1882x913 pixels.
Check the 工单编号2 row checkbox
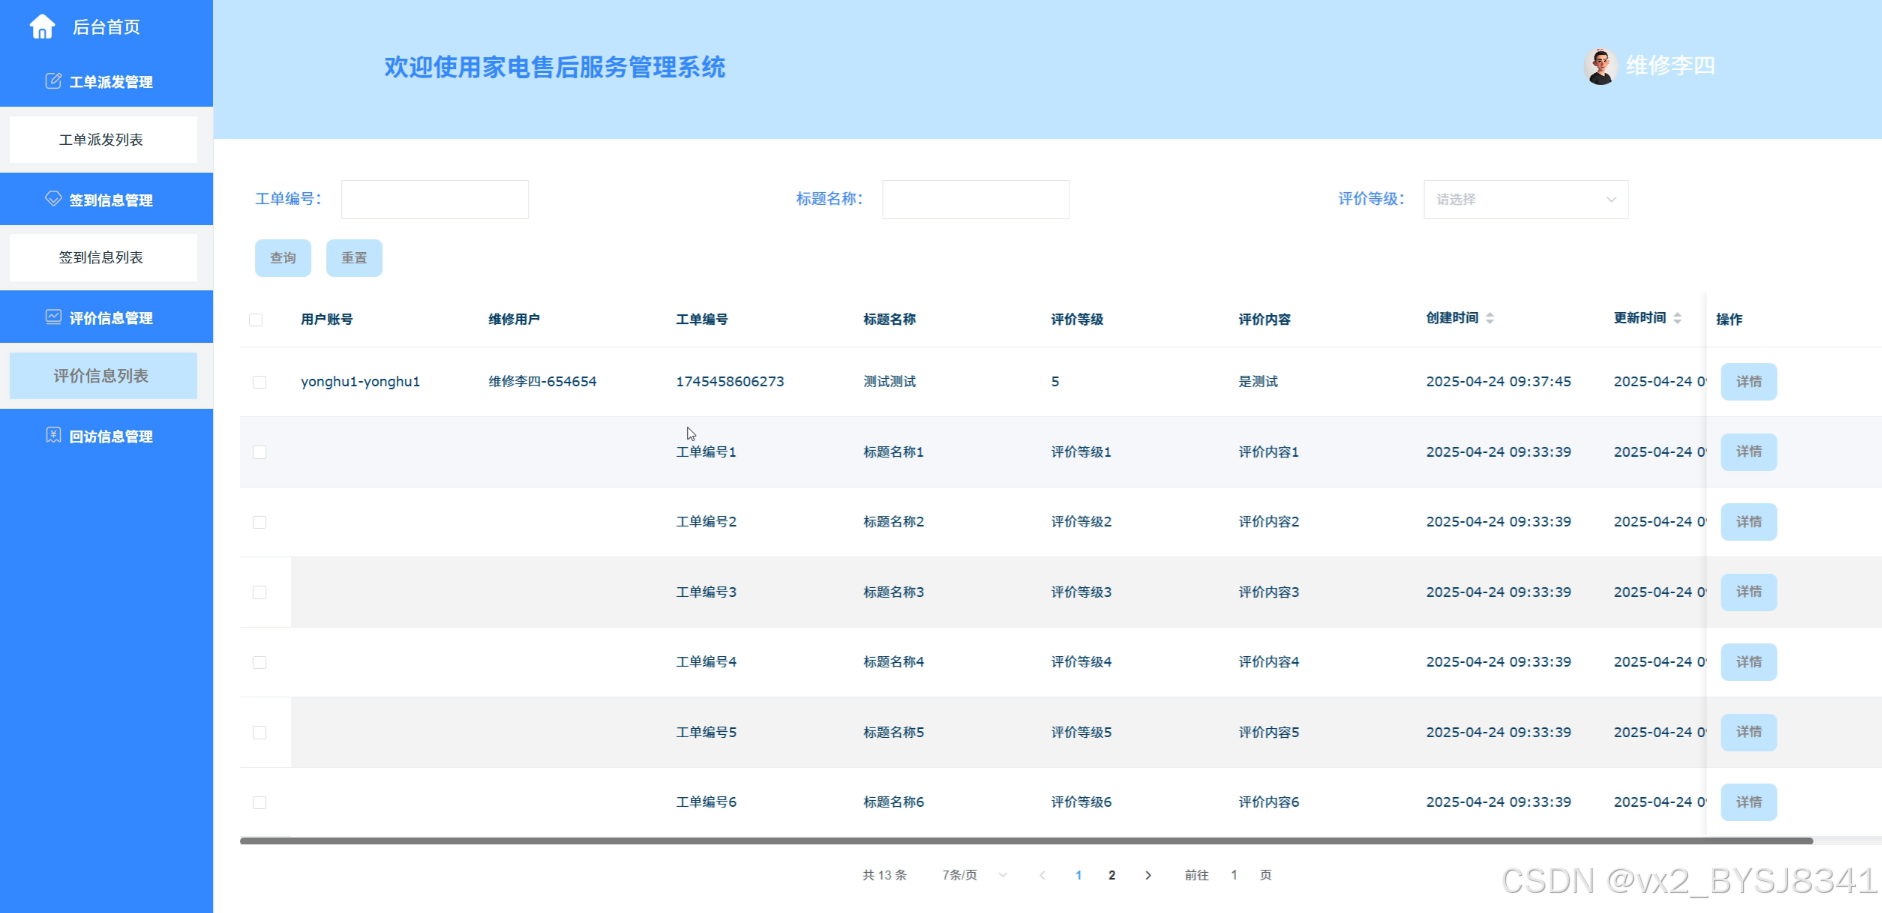coord(260,522)
